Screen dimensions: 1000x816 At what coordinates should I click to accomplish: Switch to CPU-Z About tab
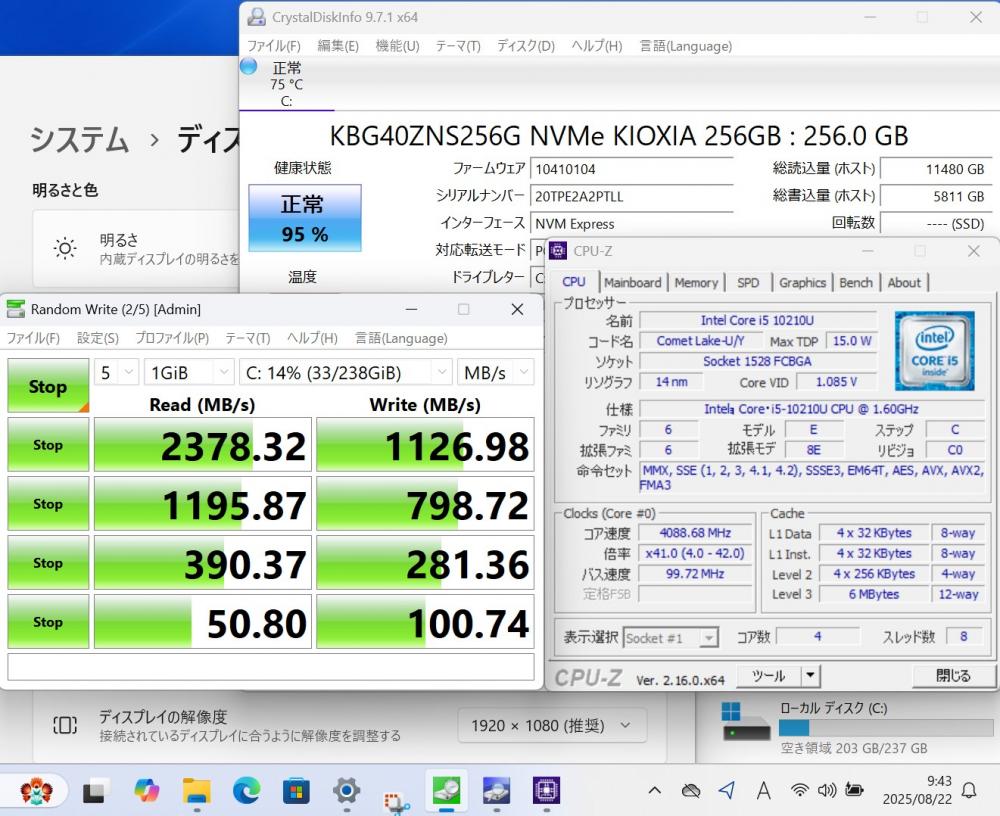point(904,283)
